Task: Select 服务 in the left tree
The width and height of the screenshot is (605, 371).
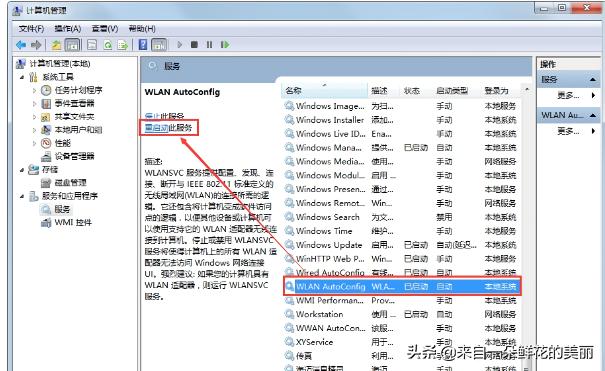Action: (x=63, y=209)
